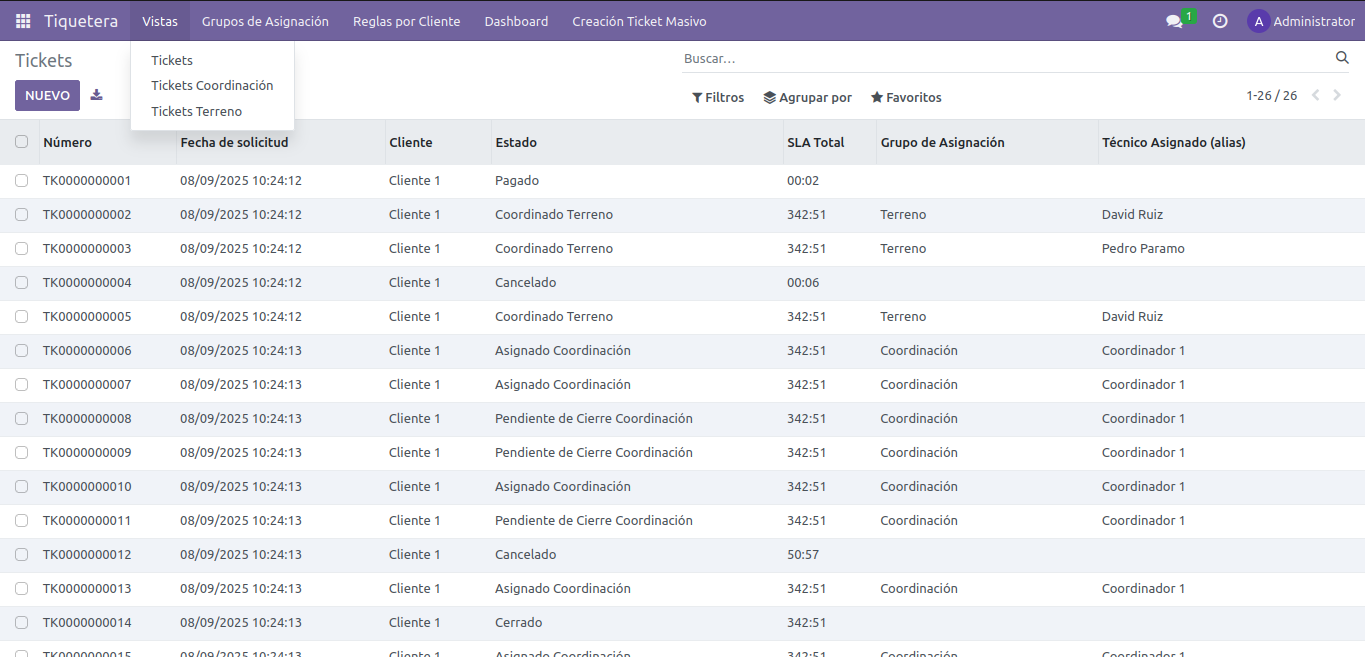Viewport: 1365px width, 657px height.
Task: Click the download export icon
Action: click(96, 95)
